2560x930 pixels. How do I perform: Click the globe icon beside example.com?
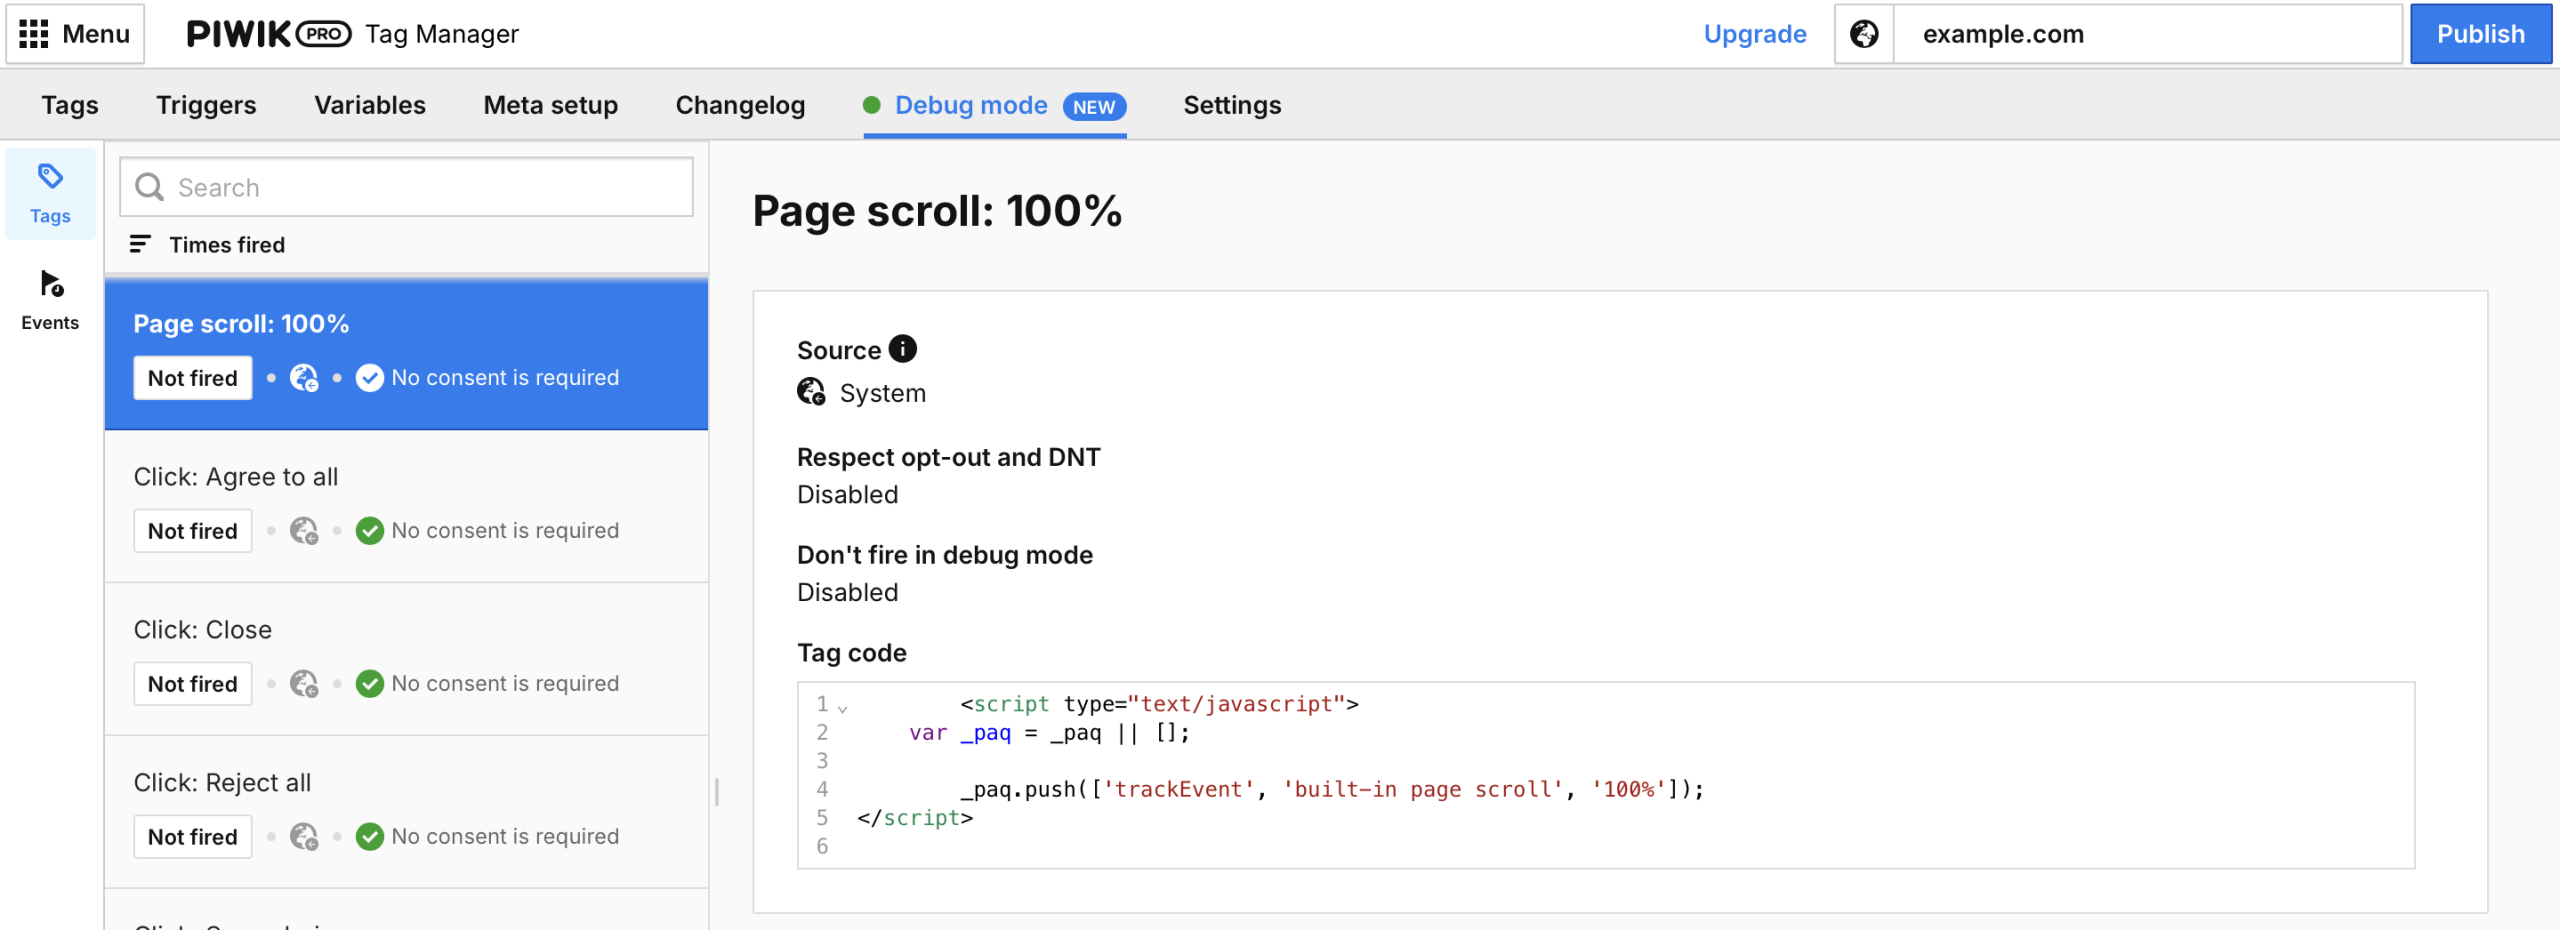[x=1864, y=34]
